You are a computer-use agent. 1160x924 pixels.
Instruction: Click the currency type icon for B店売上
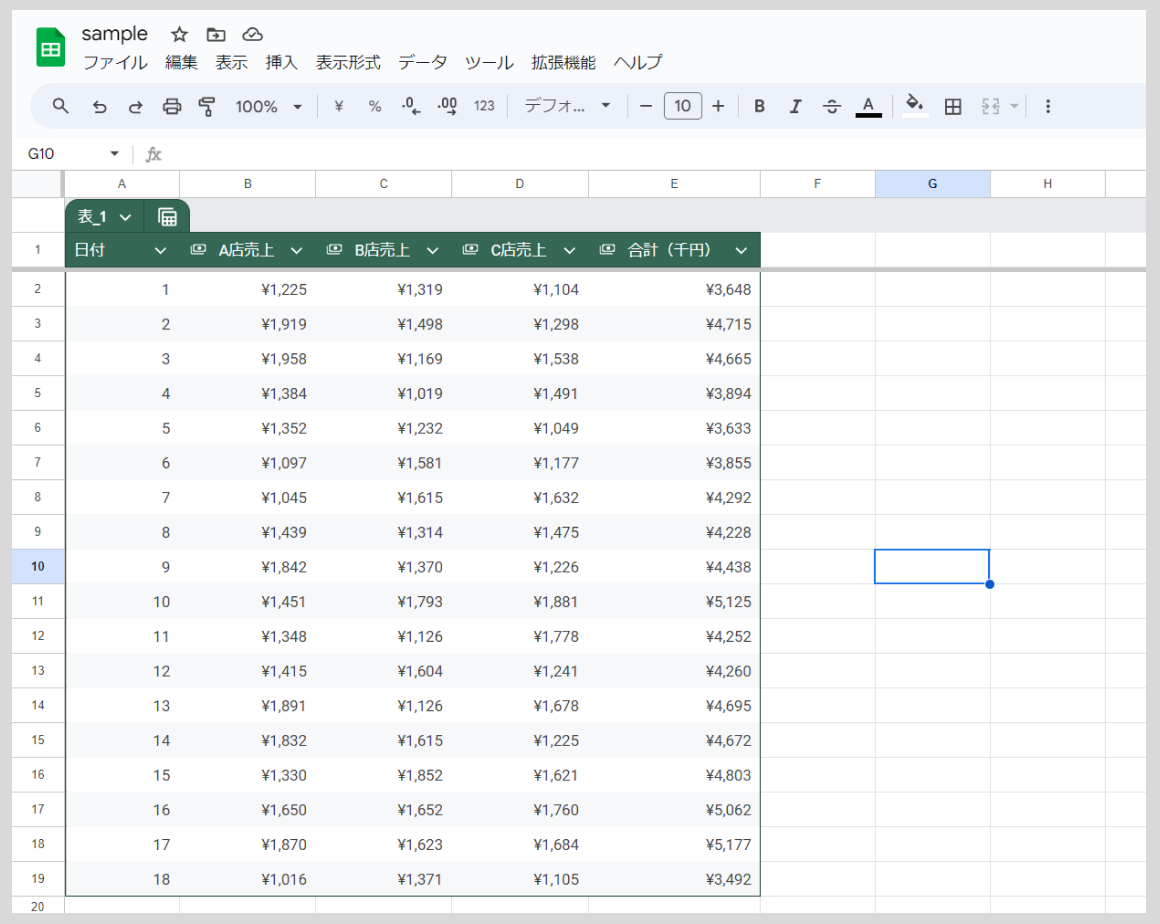(334, 250)
